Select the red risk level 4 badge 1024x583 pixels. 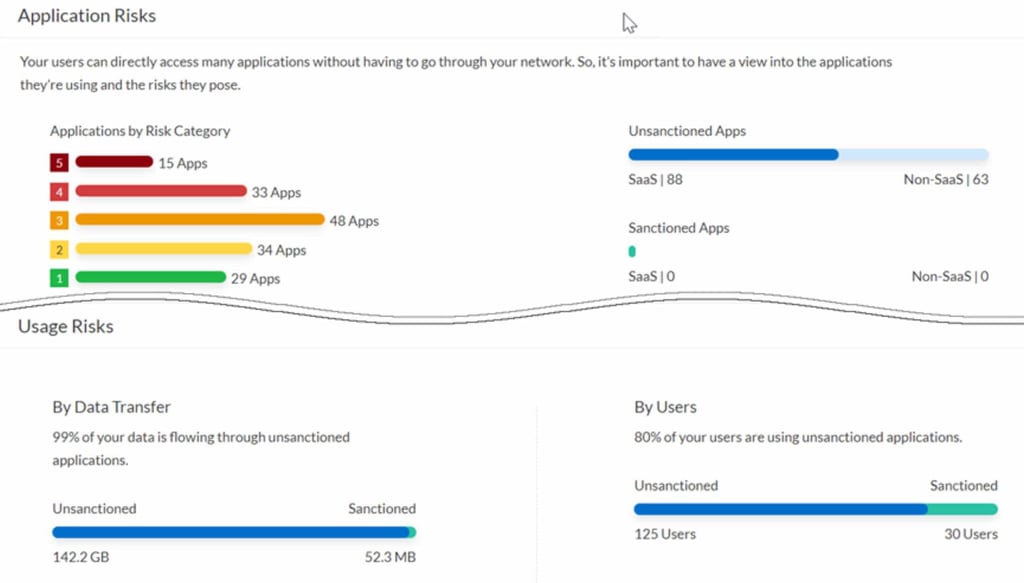[x=59, y=191]
